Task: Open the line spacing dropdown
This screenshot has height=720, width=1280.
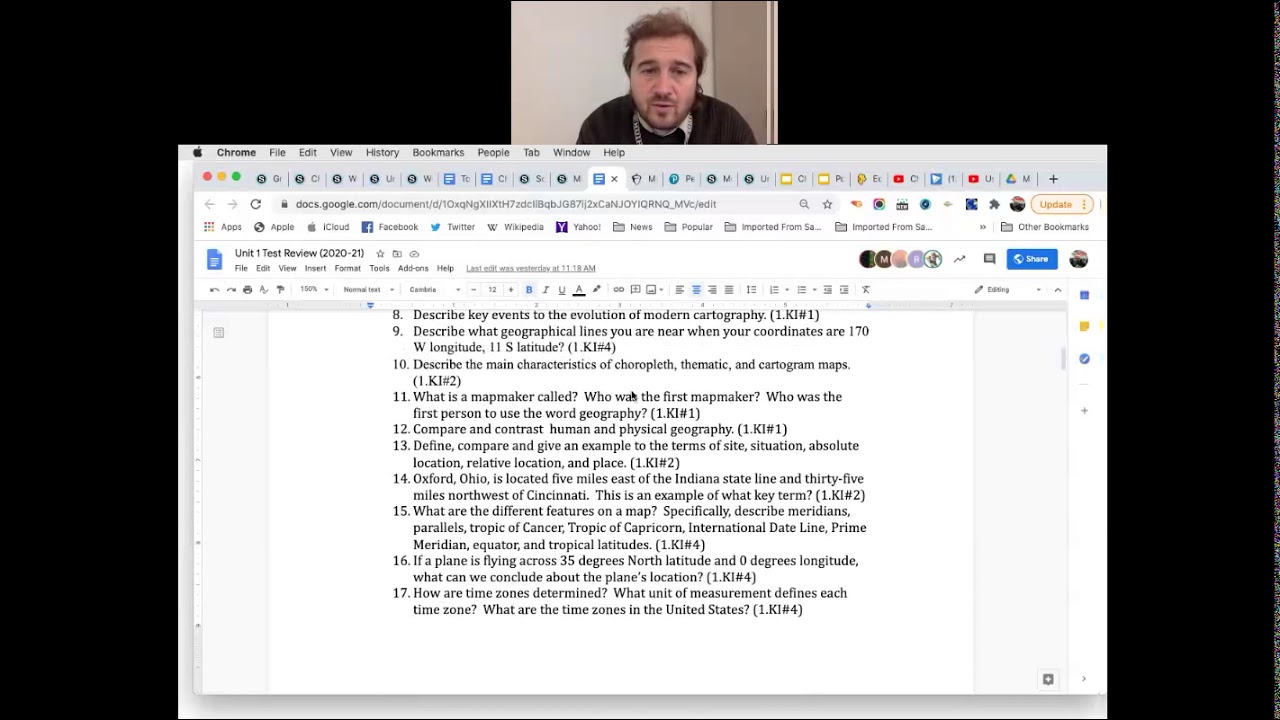Action: click(751, 290)
